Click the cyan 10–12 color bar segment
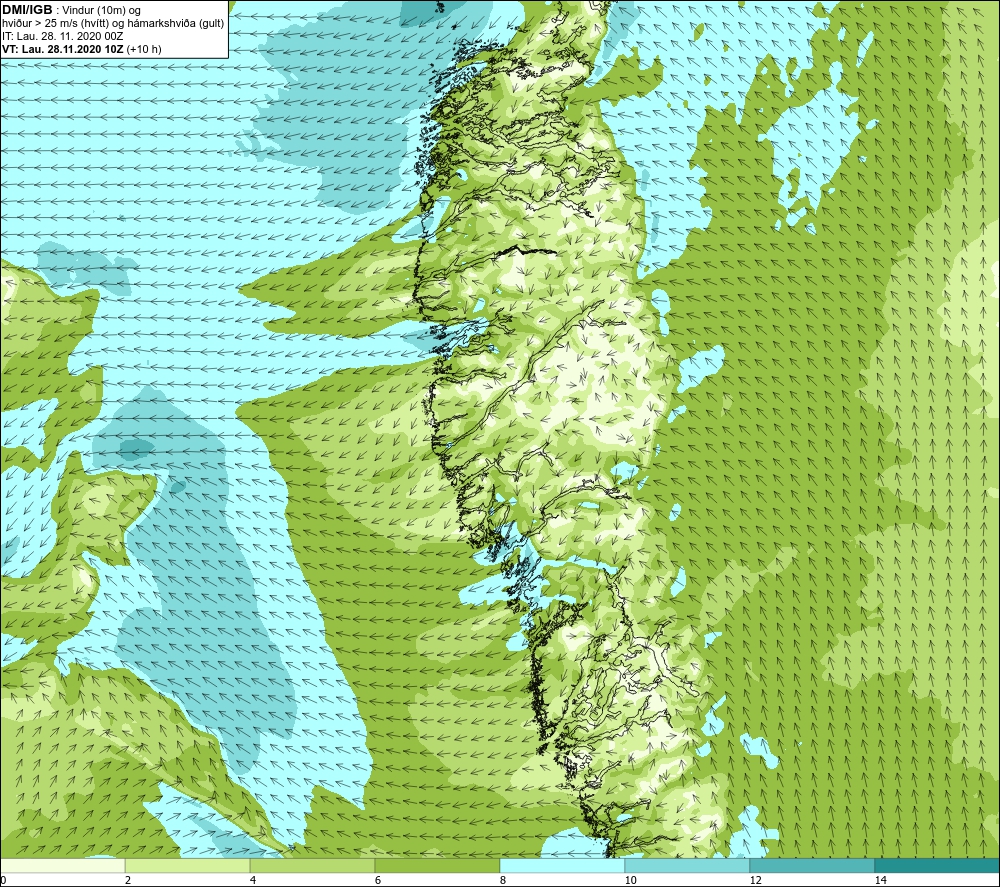The image size is (1000, 887). (688, 865)
